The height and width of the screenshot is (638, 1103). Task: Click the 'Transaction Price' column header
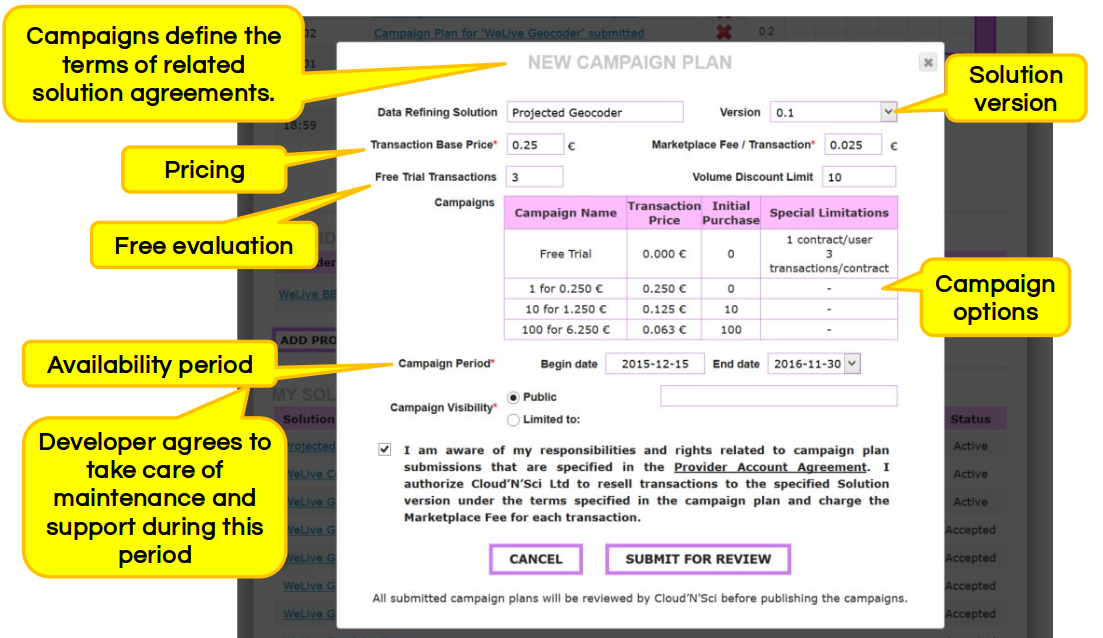[664, 213]
